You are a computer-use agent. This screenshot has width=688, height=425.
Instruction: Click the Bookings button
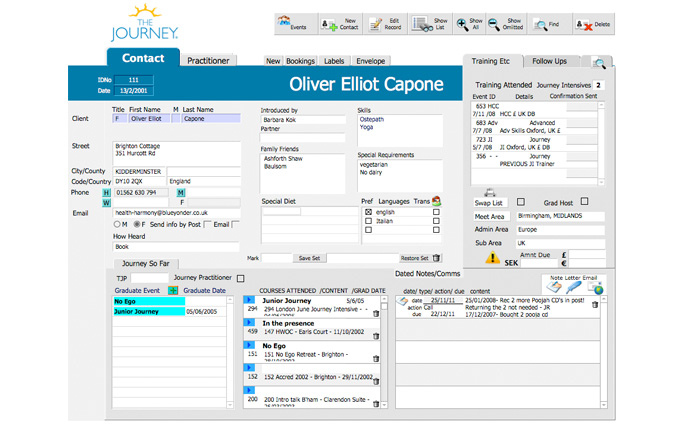point(301,61)
